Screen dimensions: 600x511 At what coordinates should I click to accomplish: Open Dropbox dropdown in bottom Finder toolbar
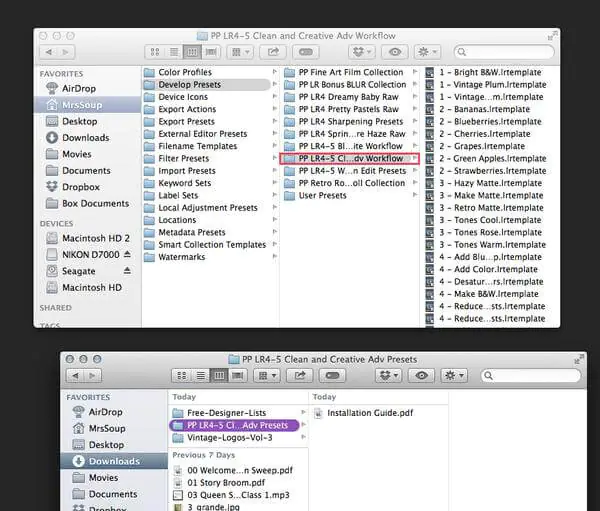[389, 376]
